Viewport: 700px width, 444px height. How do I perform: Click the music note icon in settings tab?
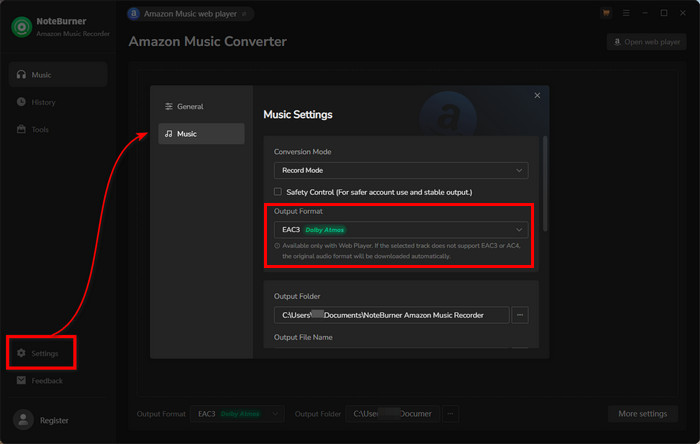(169, 133)
